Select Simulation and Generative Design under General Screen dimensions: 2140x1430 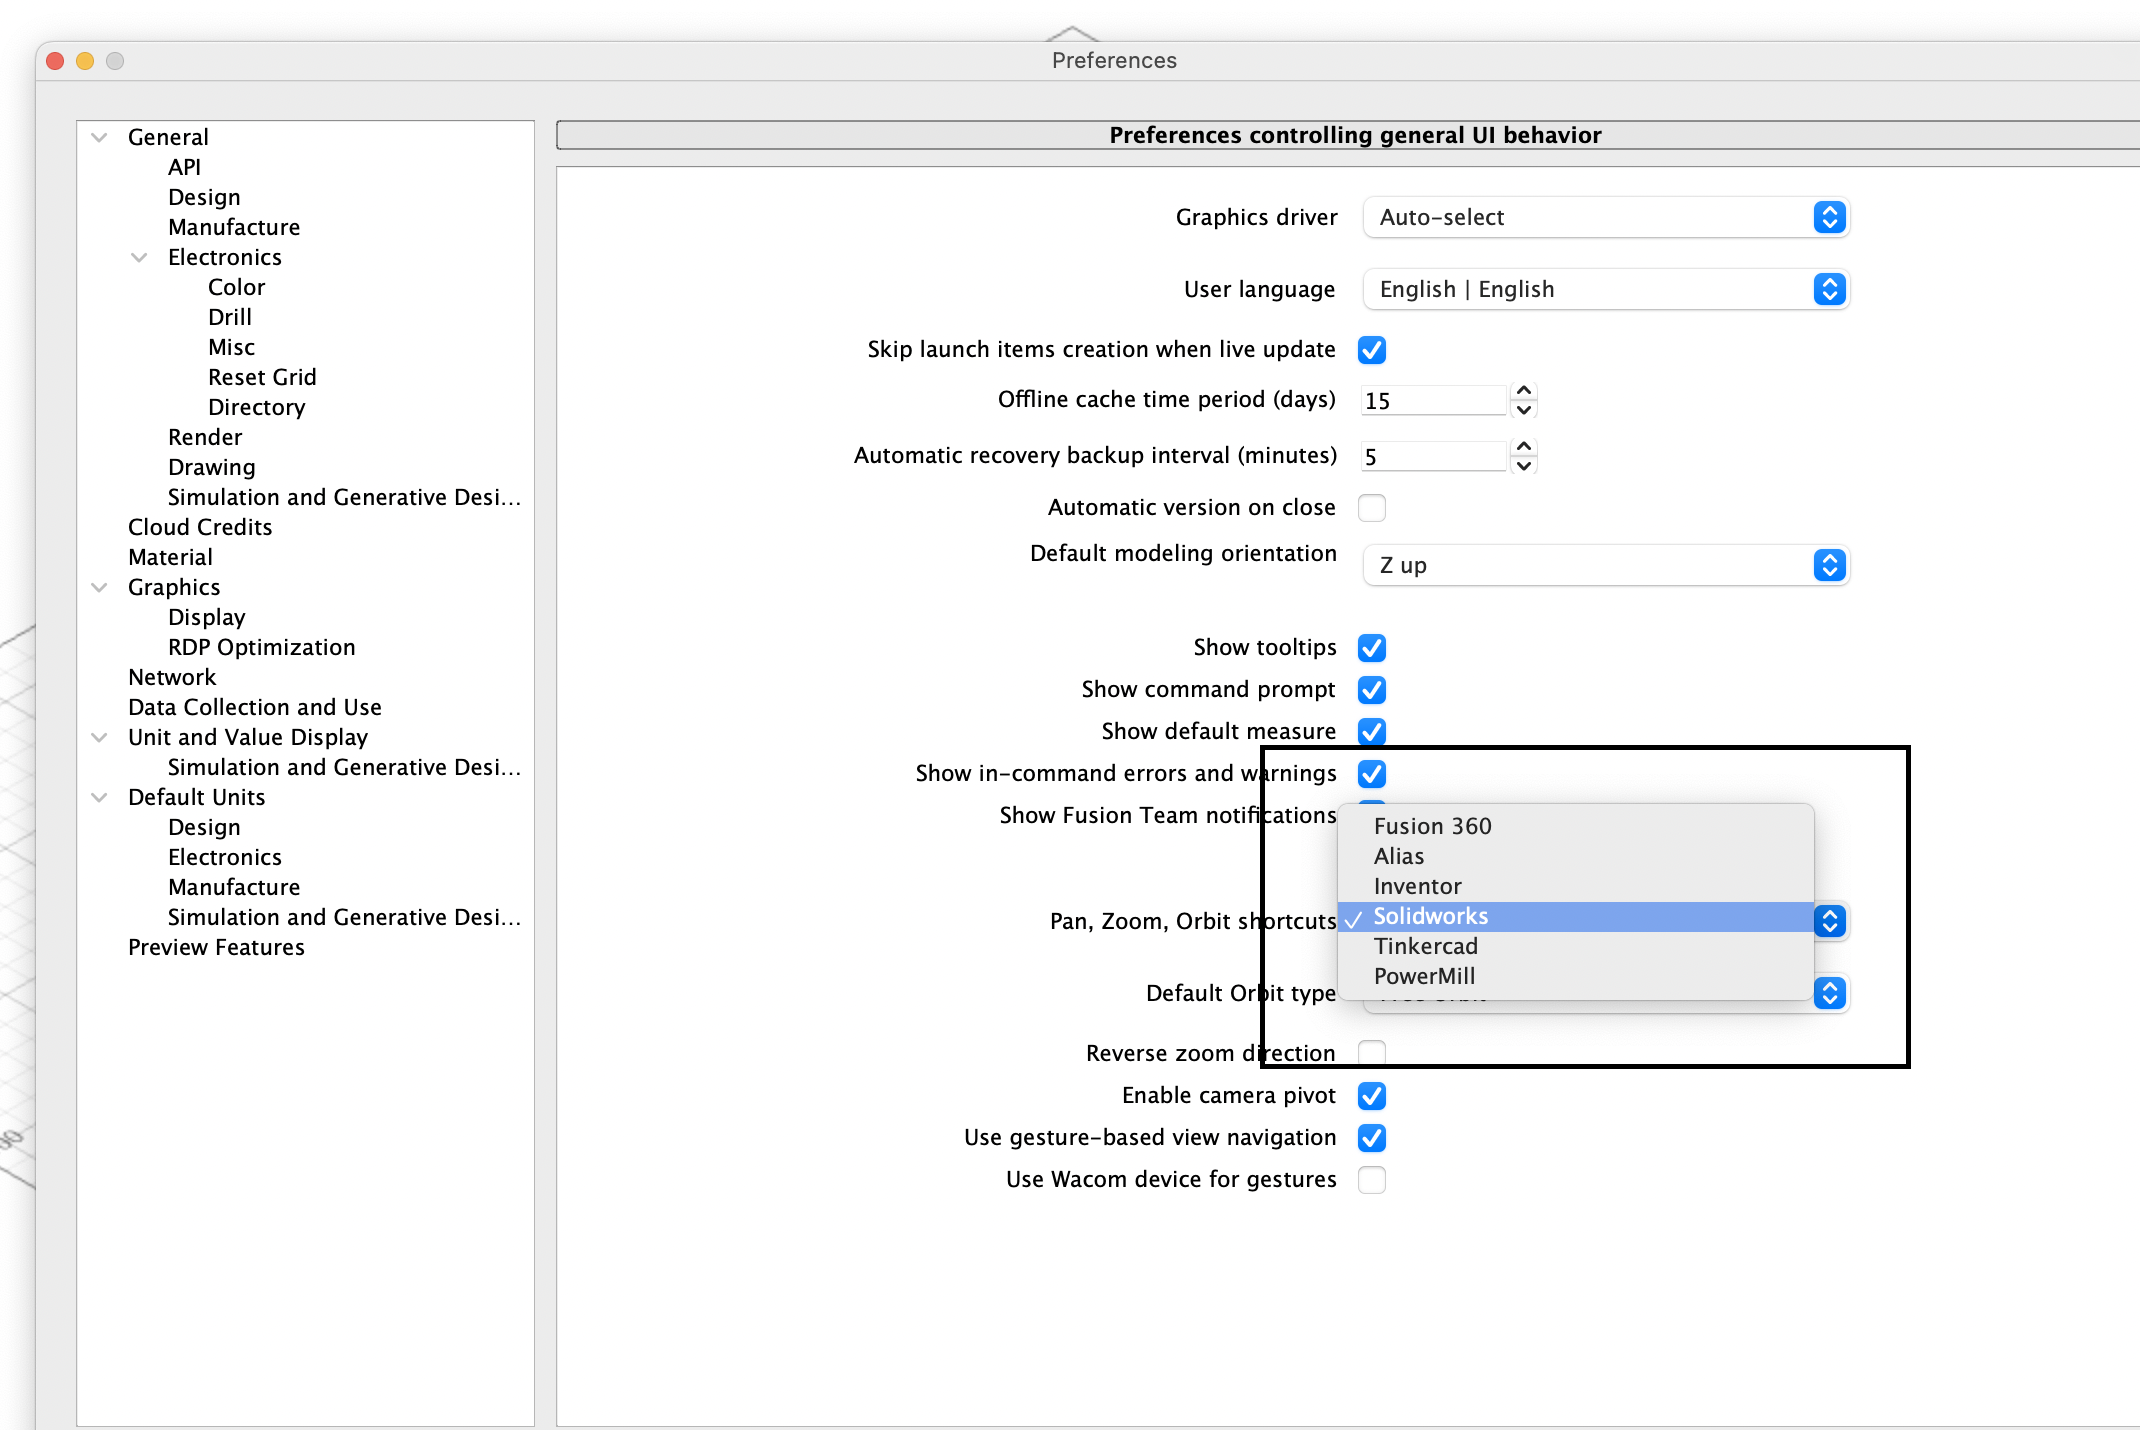click(344, 498)
